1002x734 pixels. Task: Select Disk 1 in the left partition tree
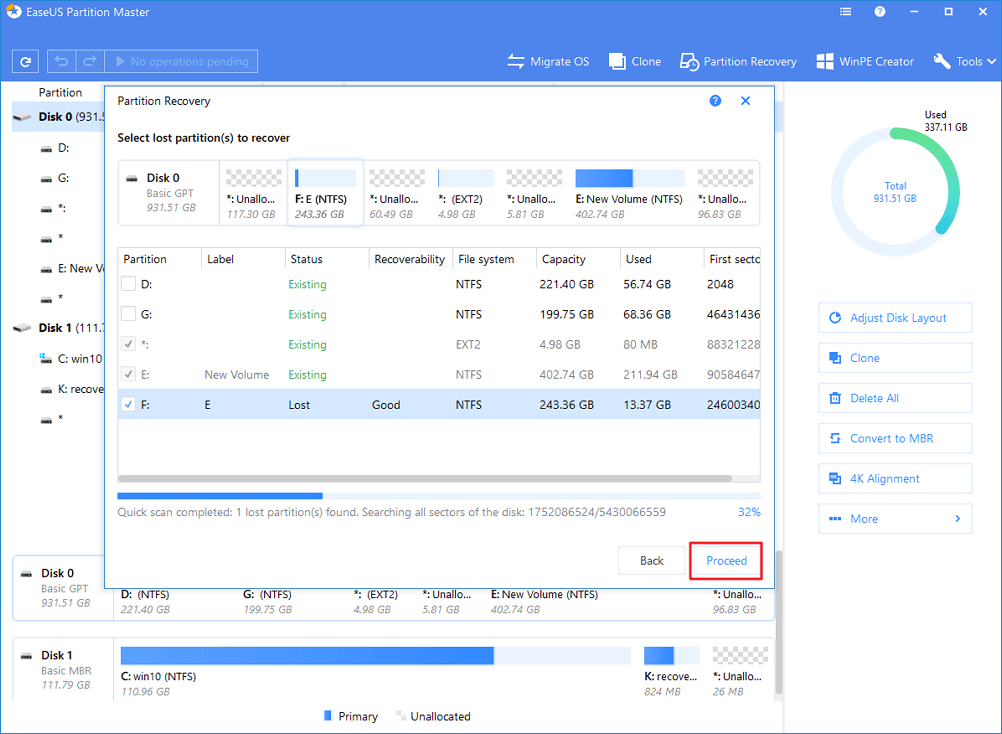(59, 328)
